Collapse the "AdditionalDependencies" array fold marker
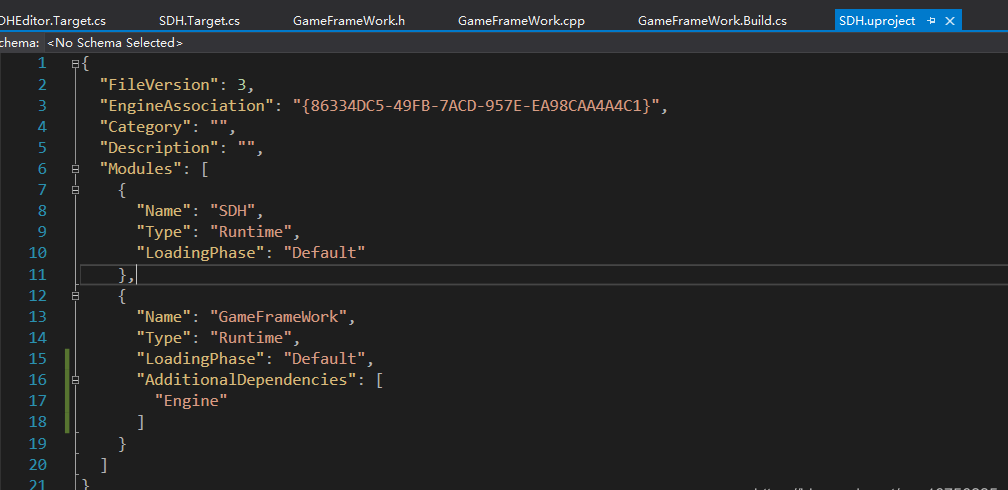The width and height of the screenshot is (1008, 490). [75, 380]
